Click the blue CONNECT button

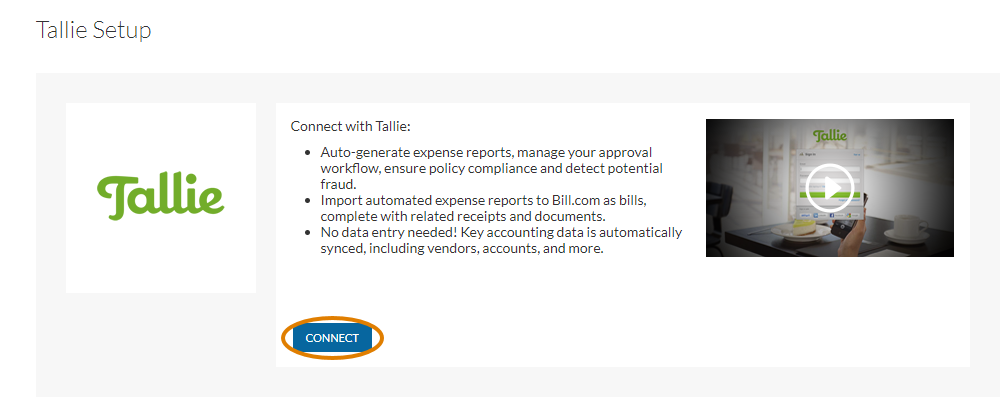(332, 338)
